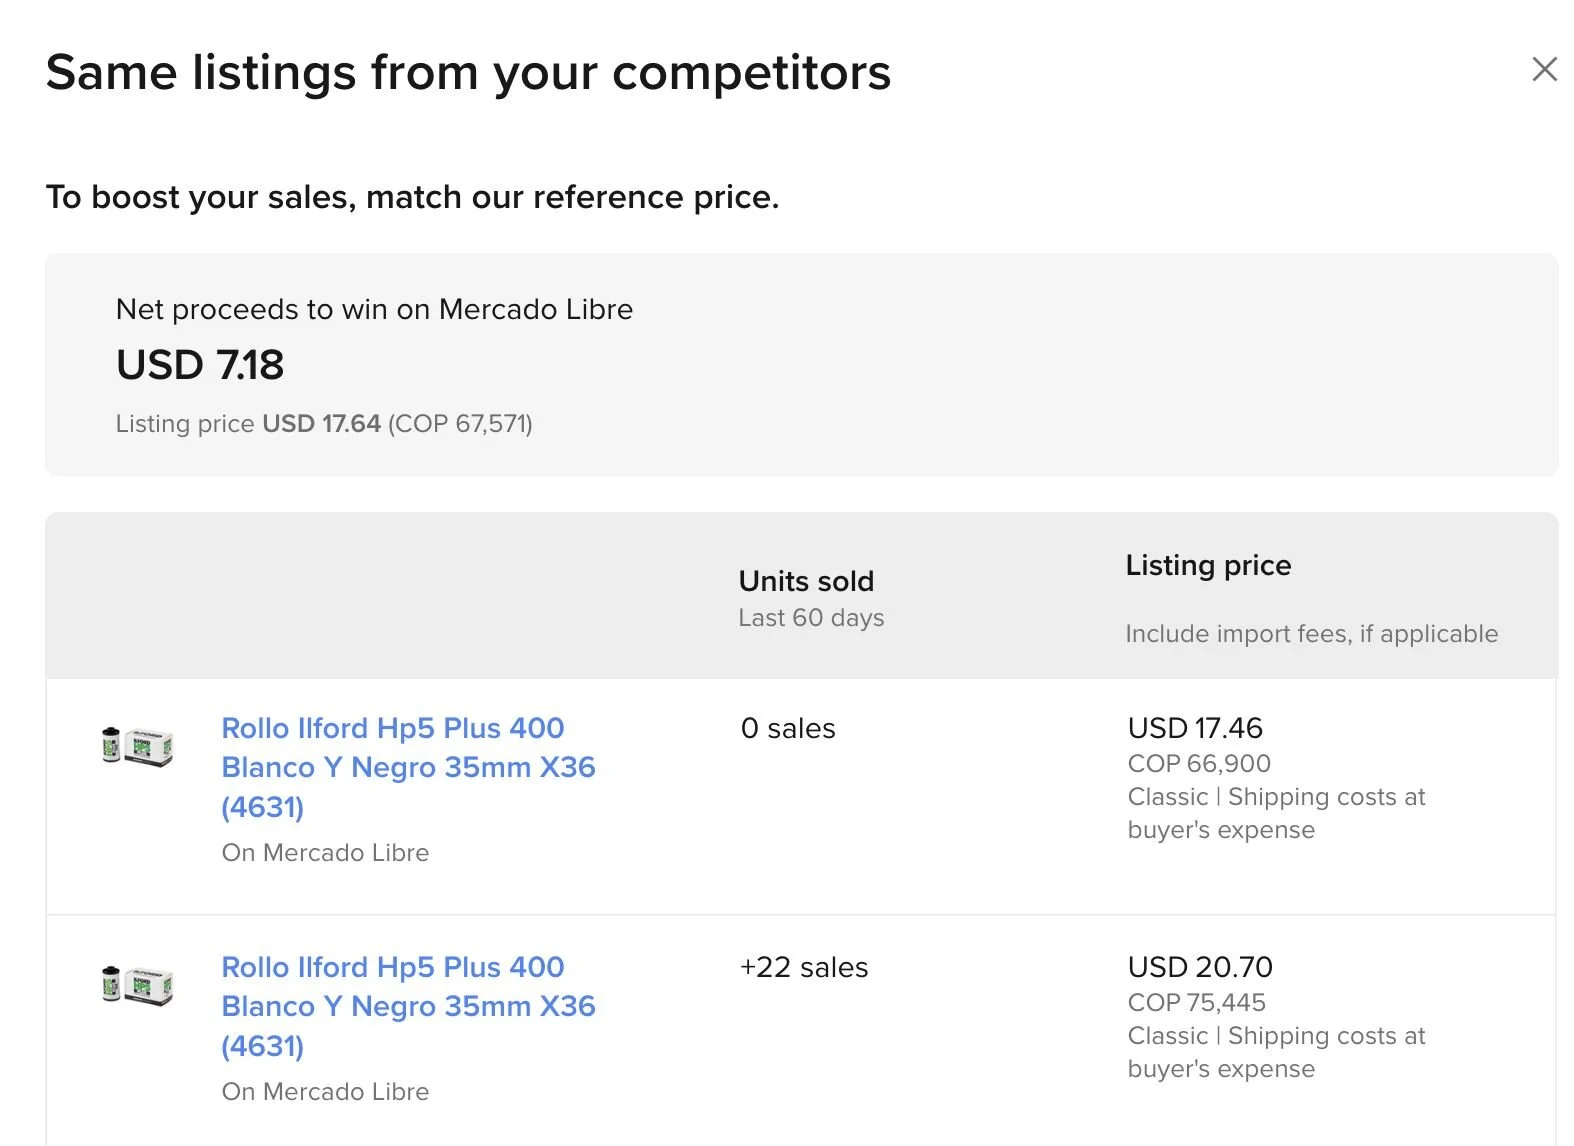Click the Last 60 days subheader
The width and height of the screenshot is (1574, 1146).
[811, 618]
